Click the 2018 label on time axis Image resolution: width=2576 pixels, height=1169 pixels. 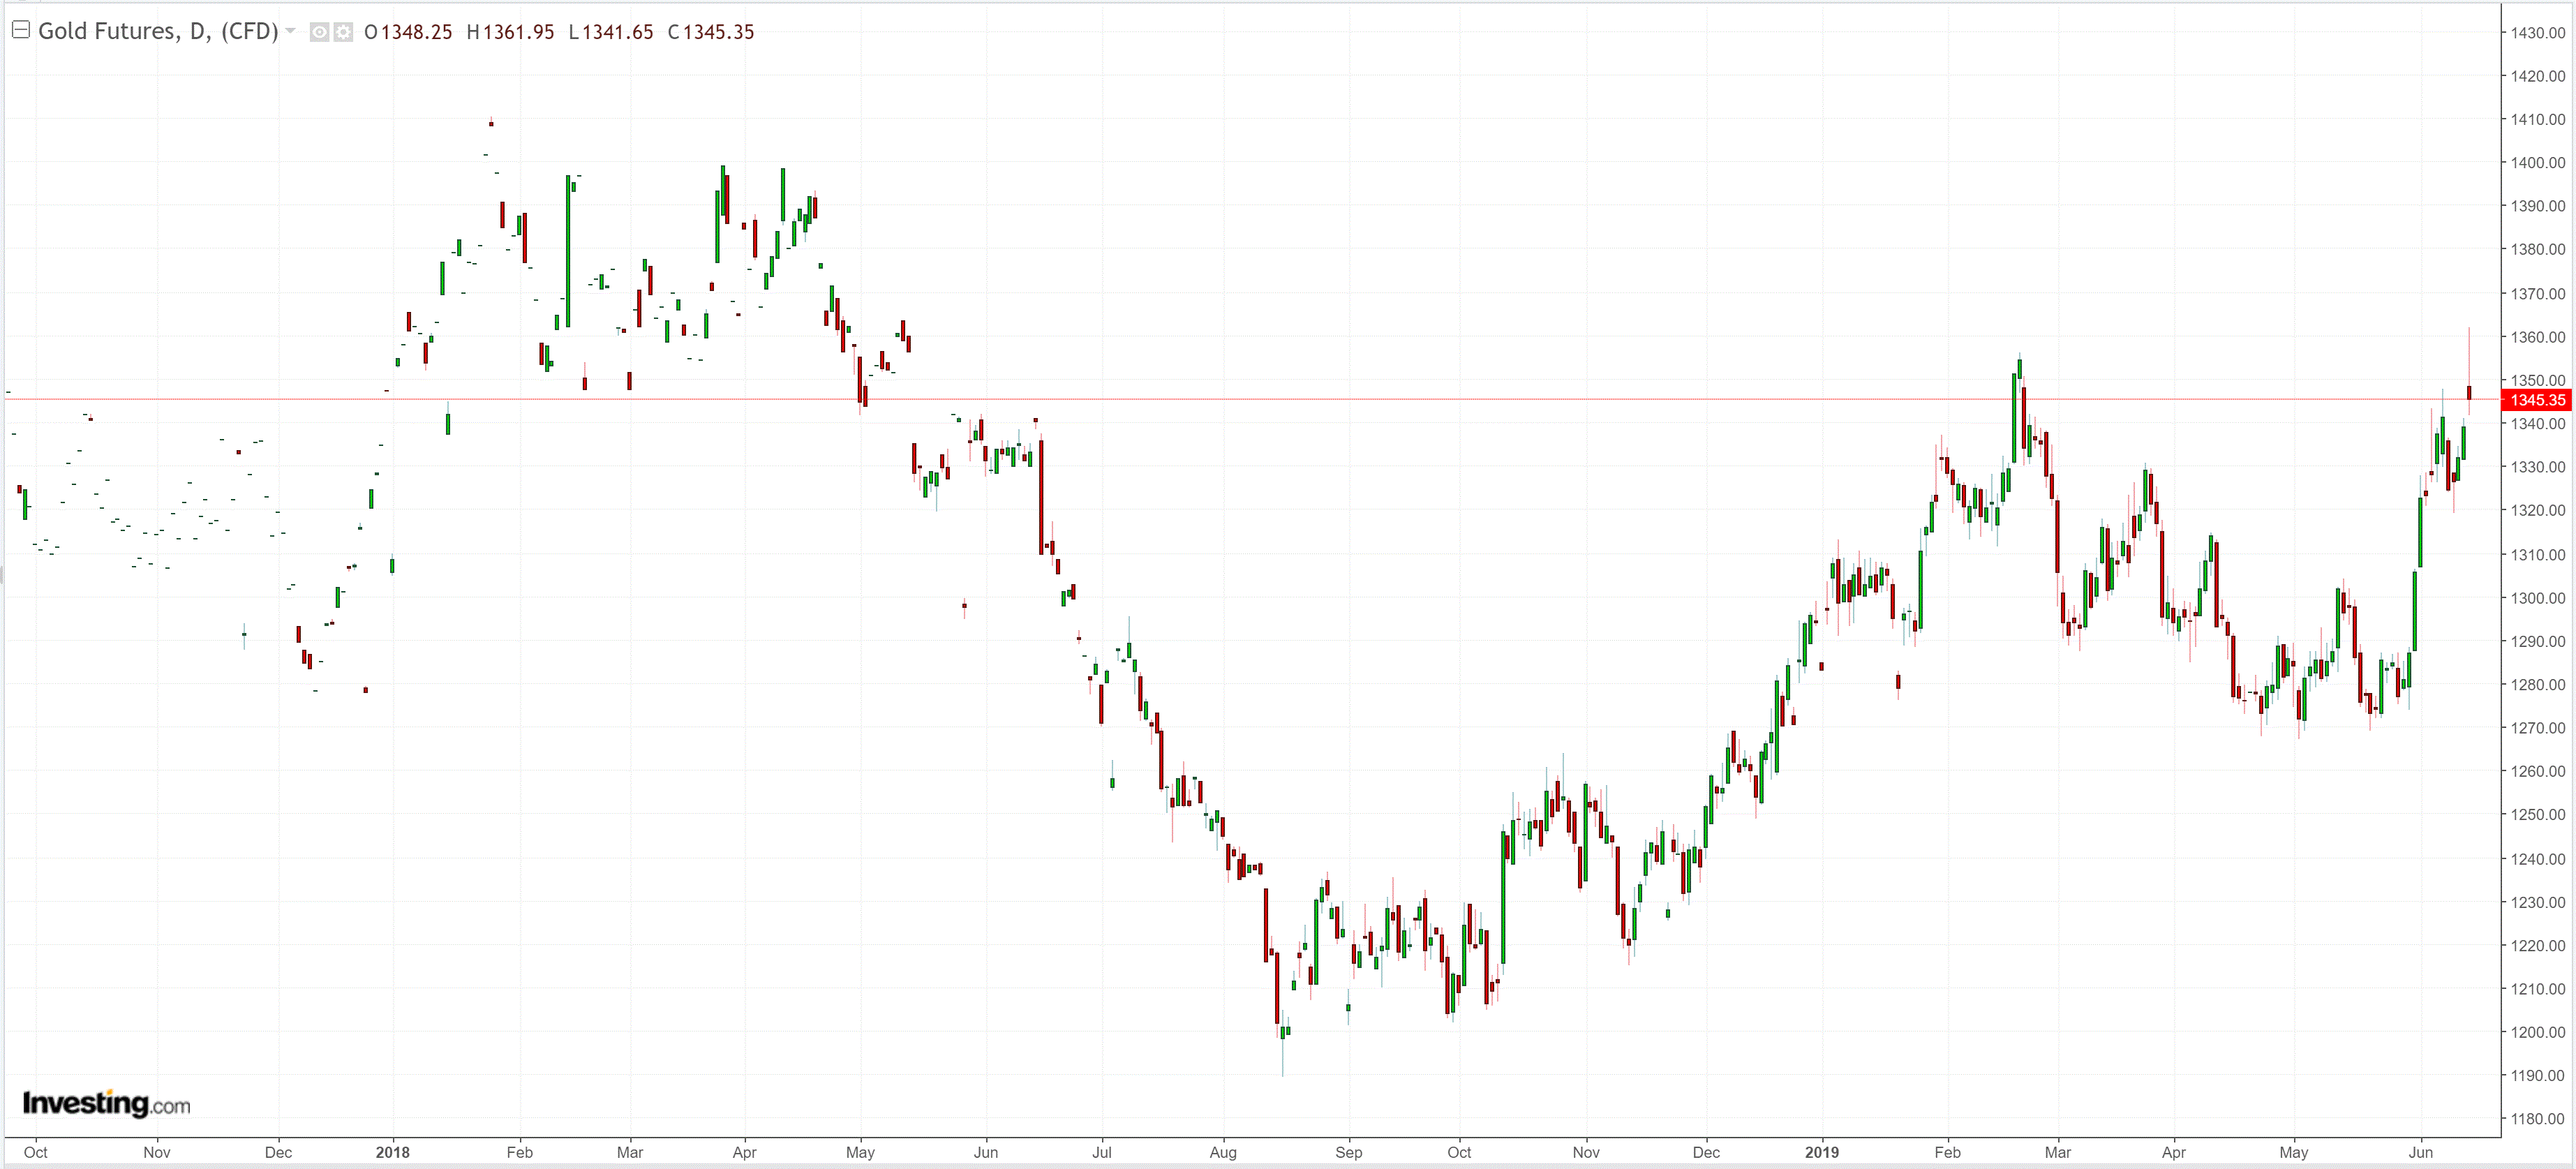pyautogui.click(x=393, y=1152)
